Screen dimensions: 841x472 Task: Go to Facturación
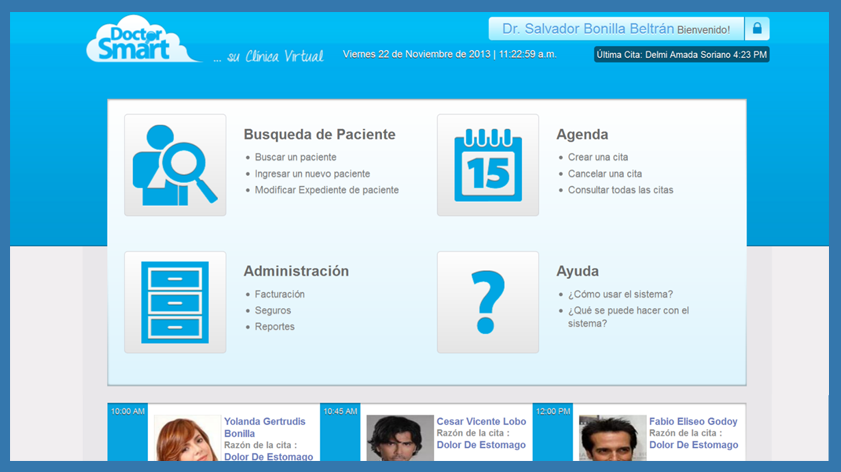tap(280, 295)
